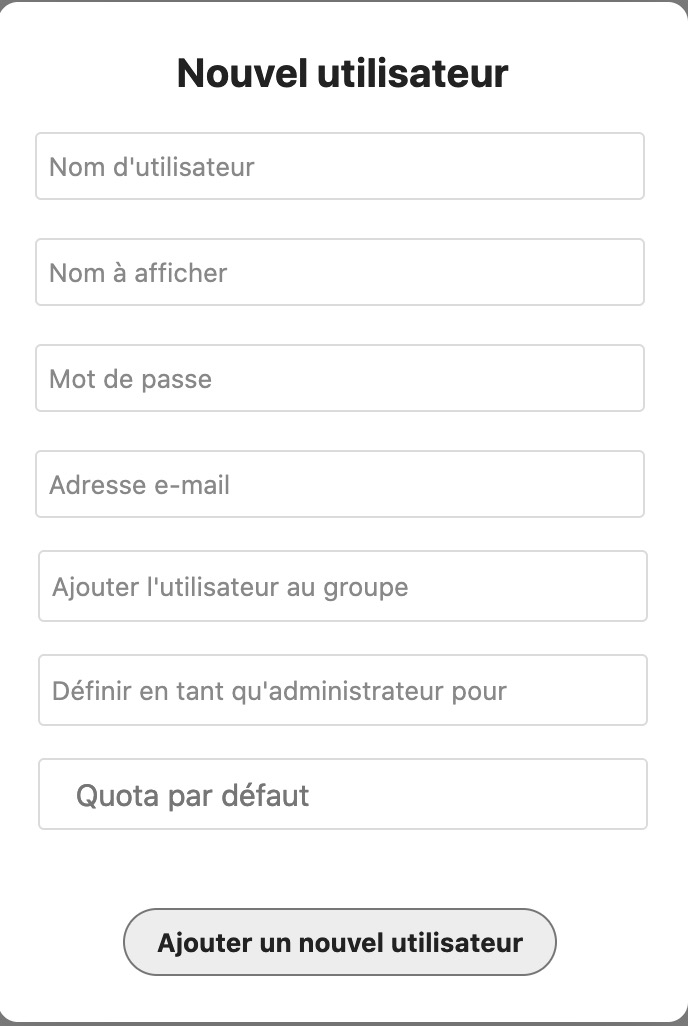
Task: Submit the new user form
Action: pos(340,942)
